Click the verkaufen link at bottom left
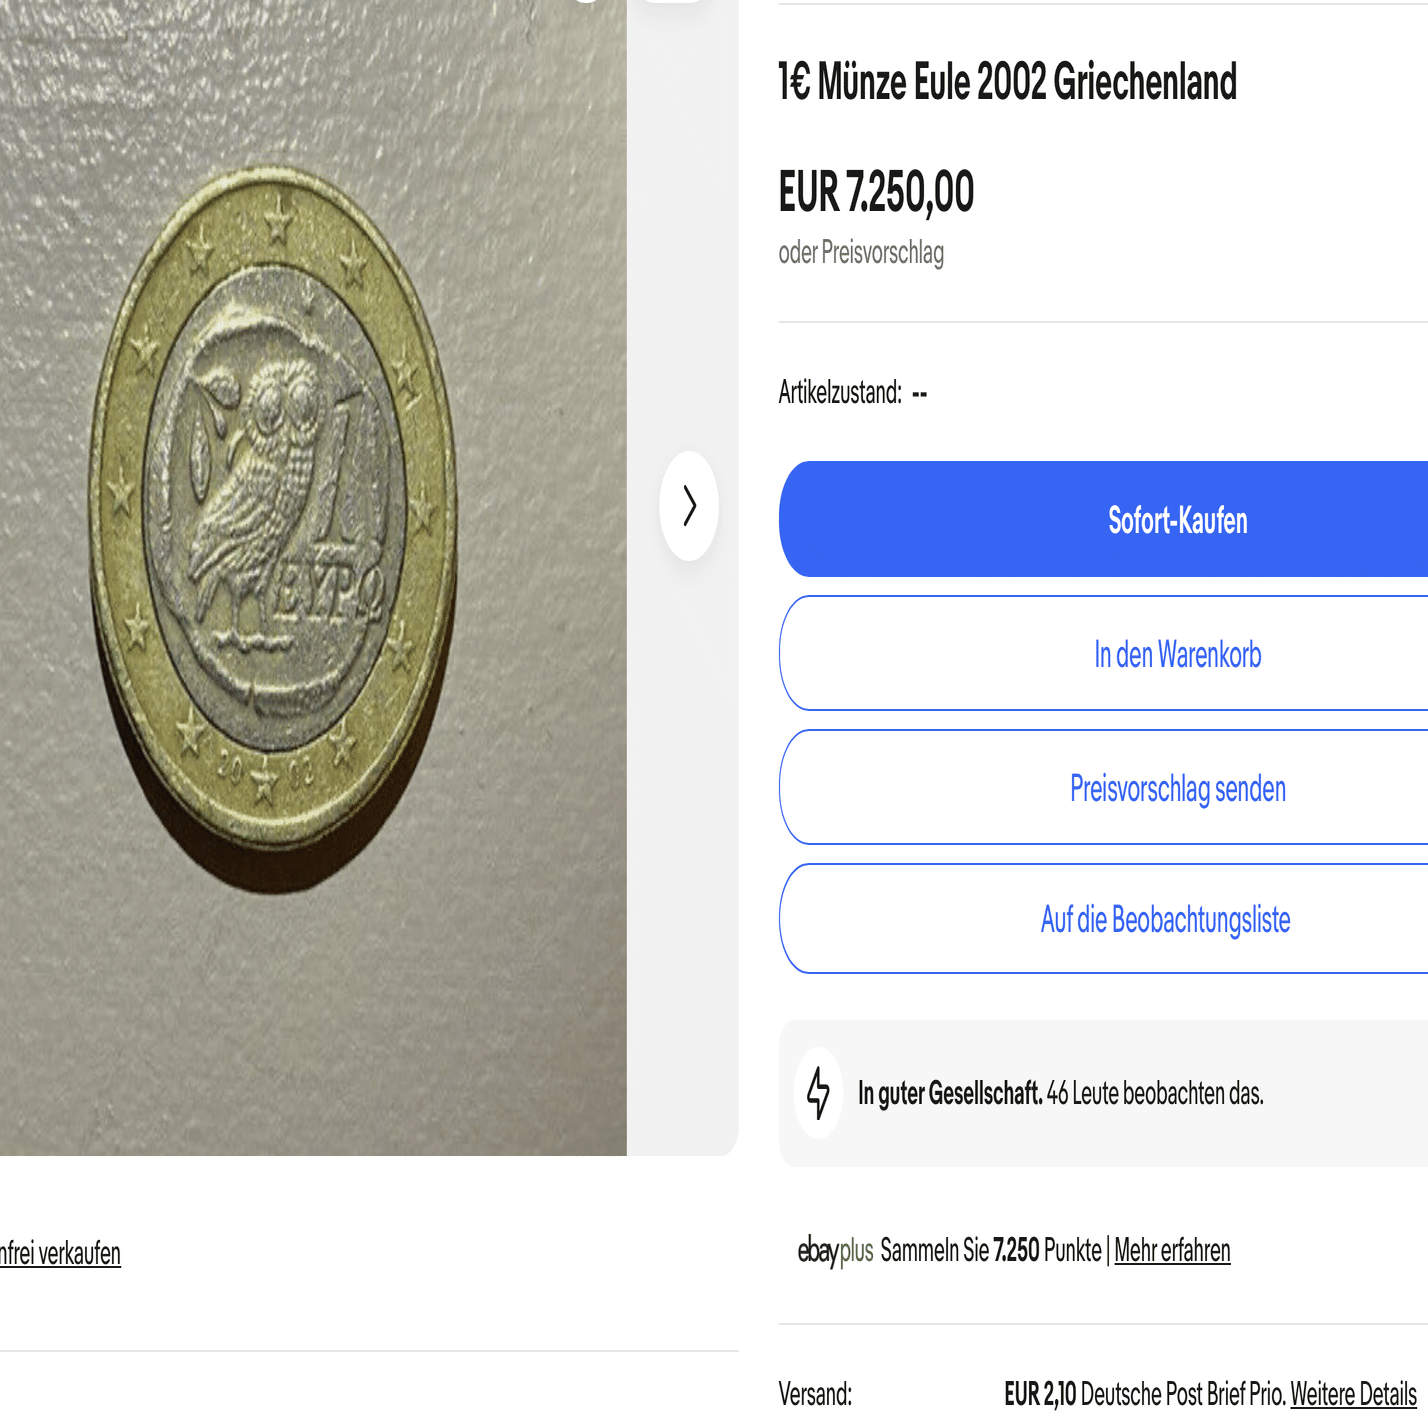The image size is (1428, 1428). 60,1252
